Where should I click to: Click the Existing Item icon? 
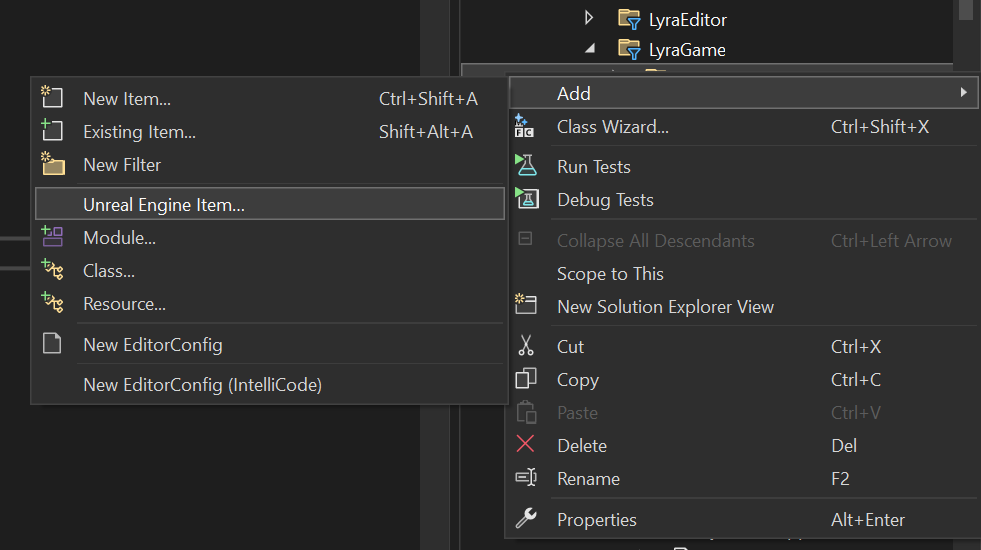tap(52, 131)
